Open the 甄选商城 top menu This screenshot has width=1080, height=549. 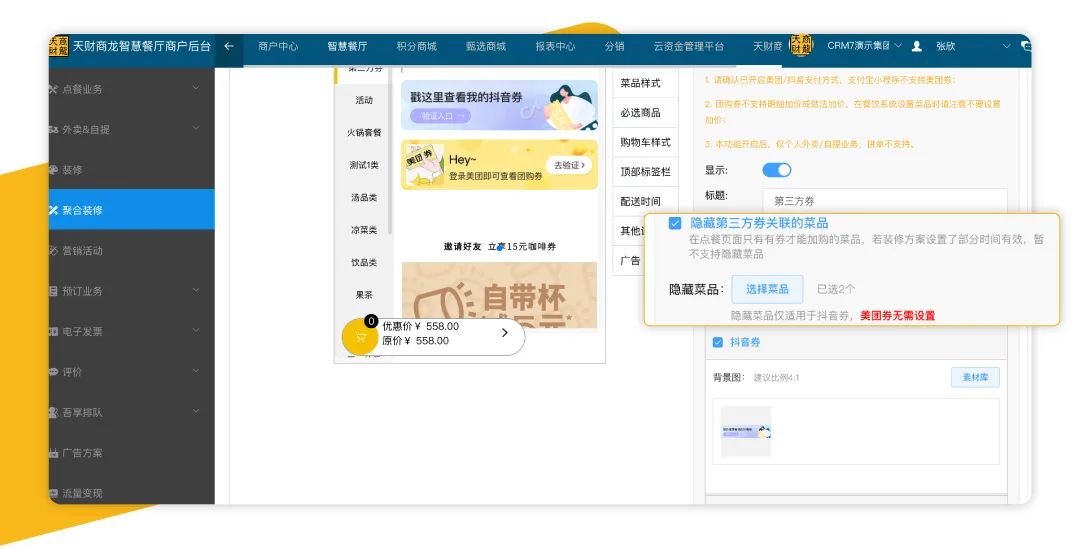coord(486,46)
